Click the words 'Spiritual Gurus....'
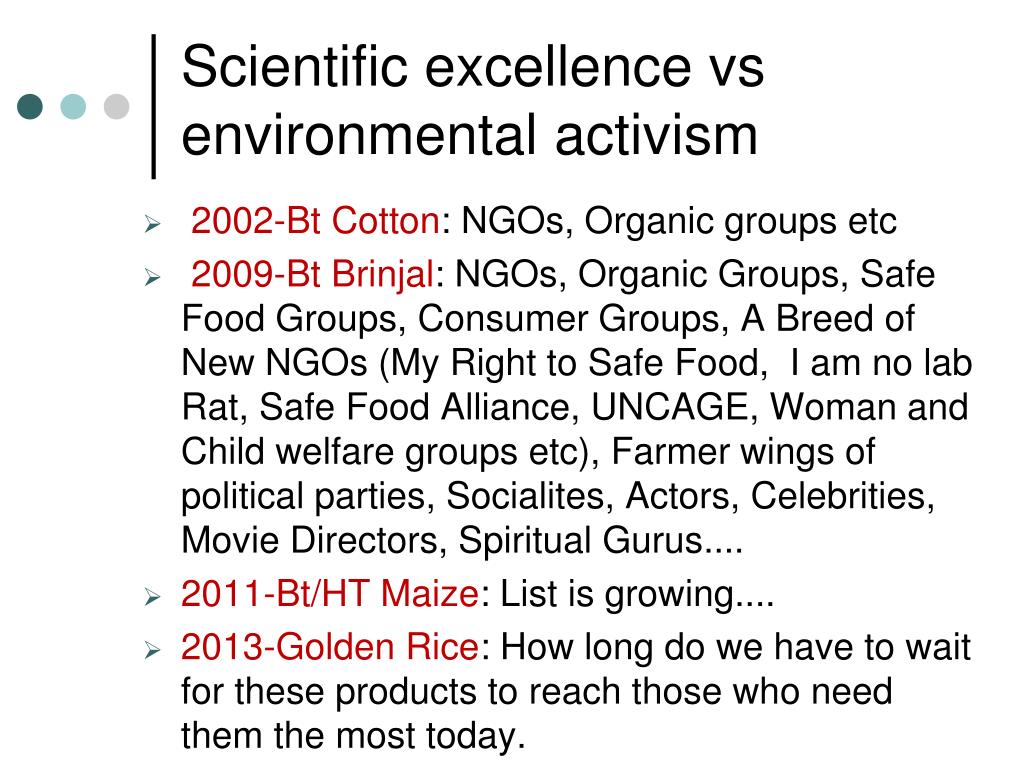The image size is (1024, 768). (600, 541)
